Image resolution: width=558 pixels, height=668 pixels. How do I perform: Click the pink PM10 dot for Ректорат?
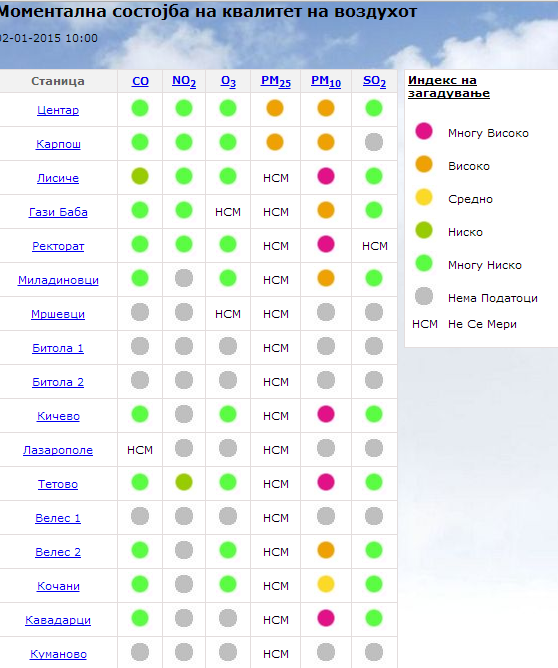tap(326, 245)
